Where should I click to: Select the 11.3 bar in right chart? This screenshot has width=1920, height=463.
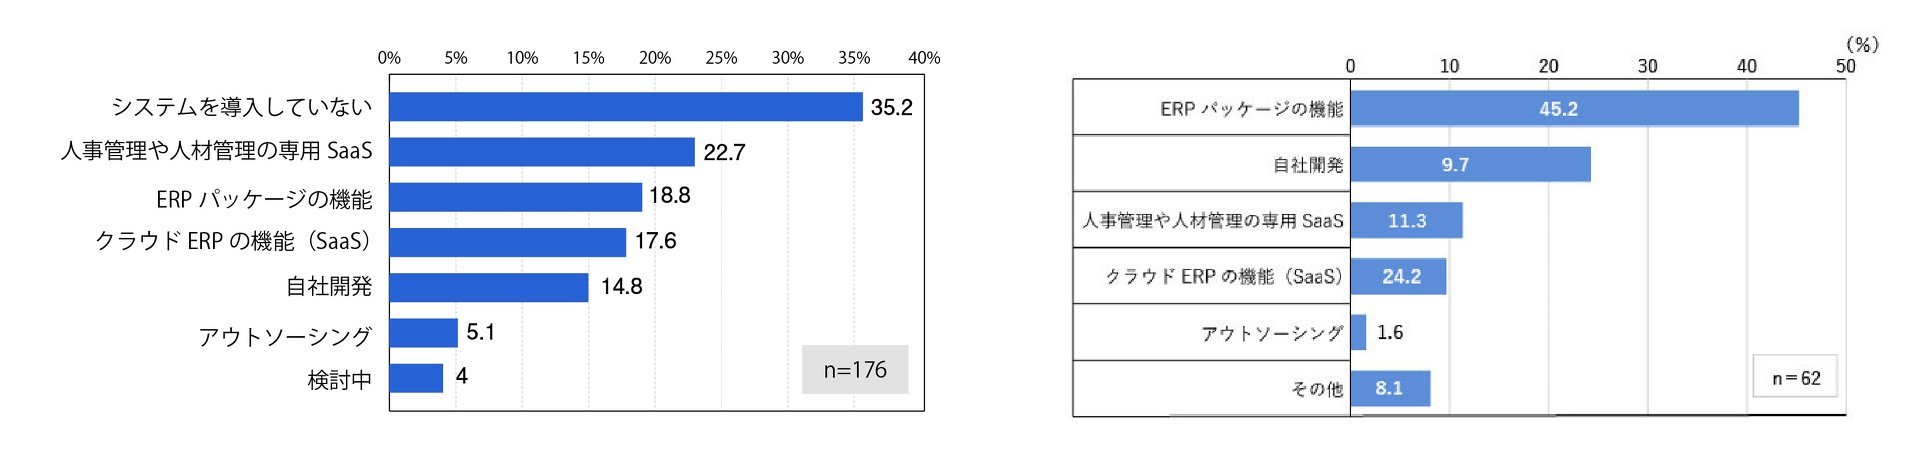1407,220
